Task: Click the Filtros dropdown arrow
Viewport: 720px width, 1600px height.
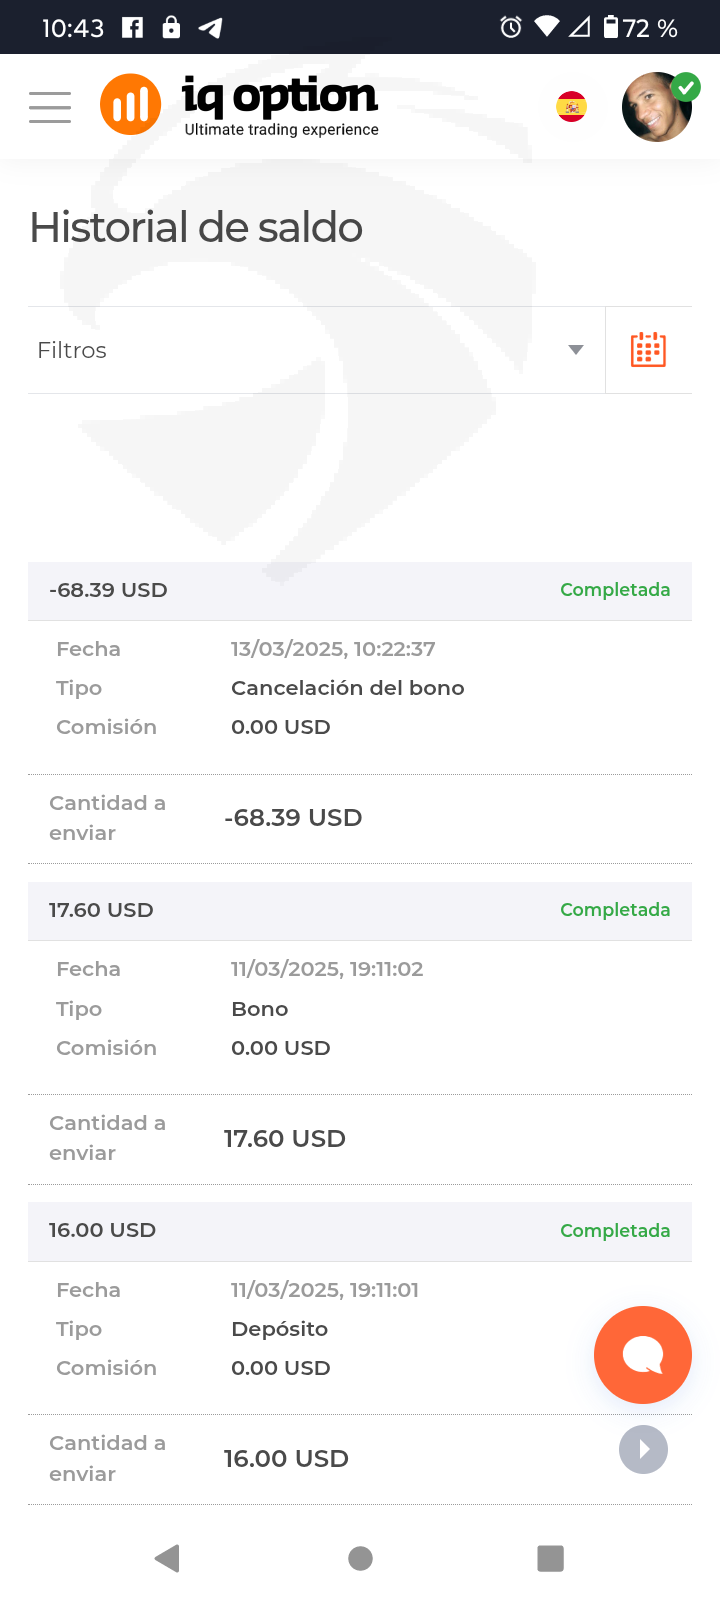Action: tap(576, 350)
